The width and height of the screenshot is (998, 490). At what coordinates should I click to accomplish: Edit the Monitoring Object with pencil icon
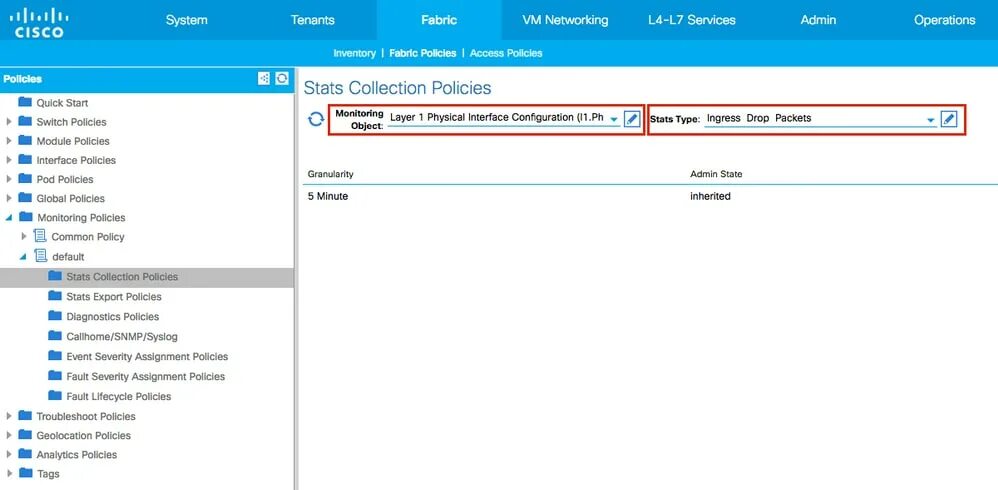point(631,118)
